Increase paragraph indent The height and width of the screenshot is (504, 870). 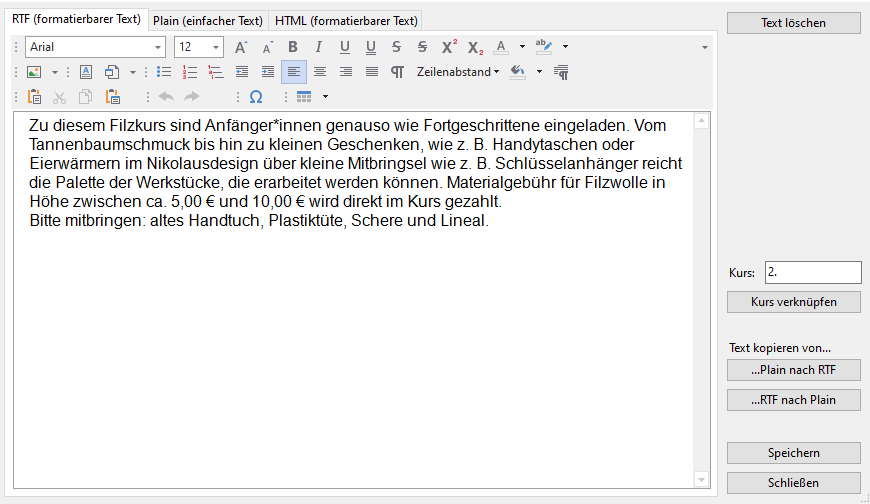(x=268, y=72)
